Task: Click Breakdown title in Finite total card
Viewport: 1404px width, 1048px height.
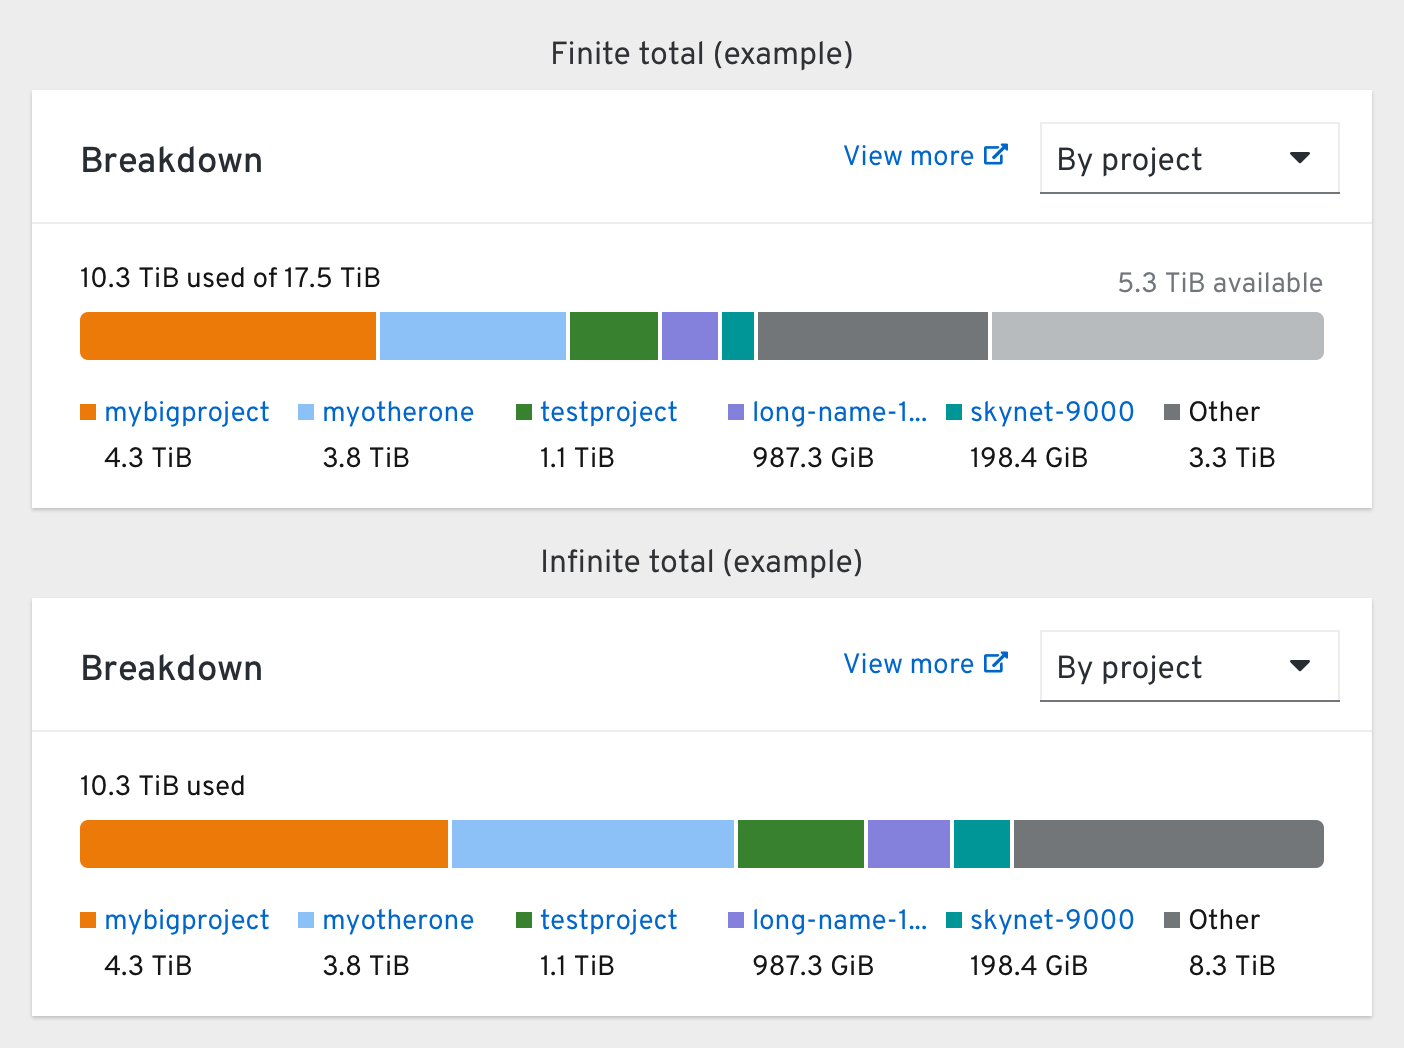Action: coord(172,160)
